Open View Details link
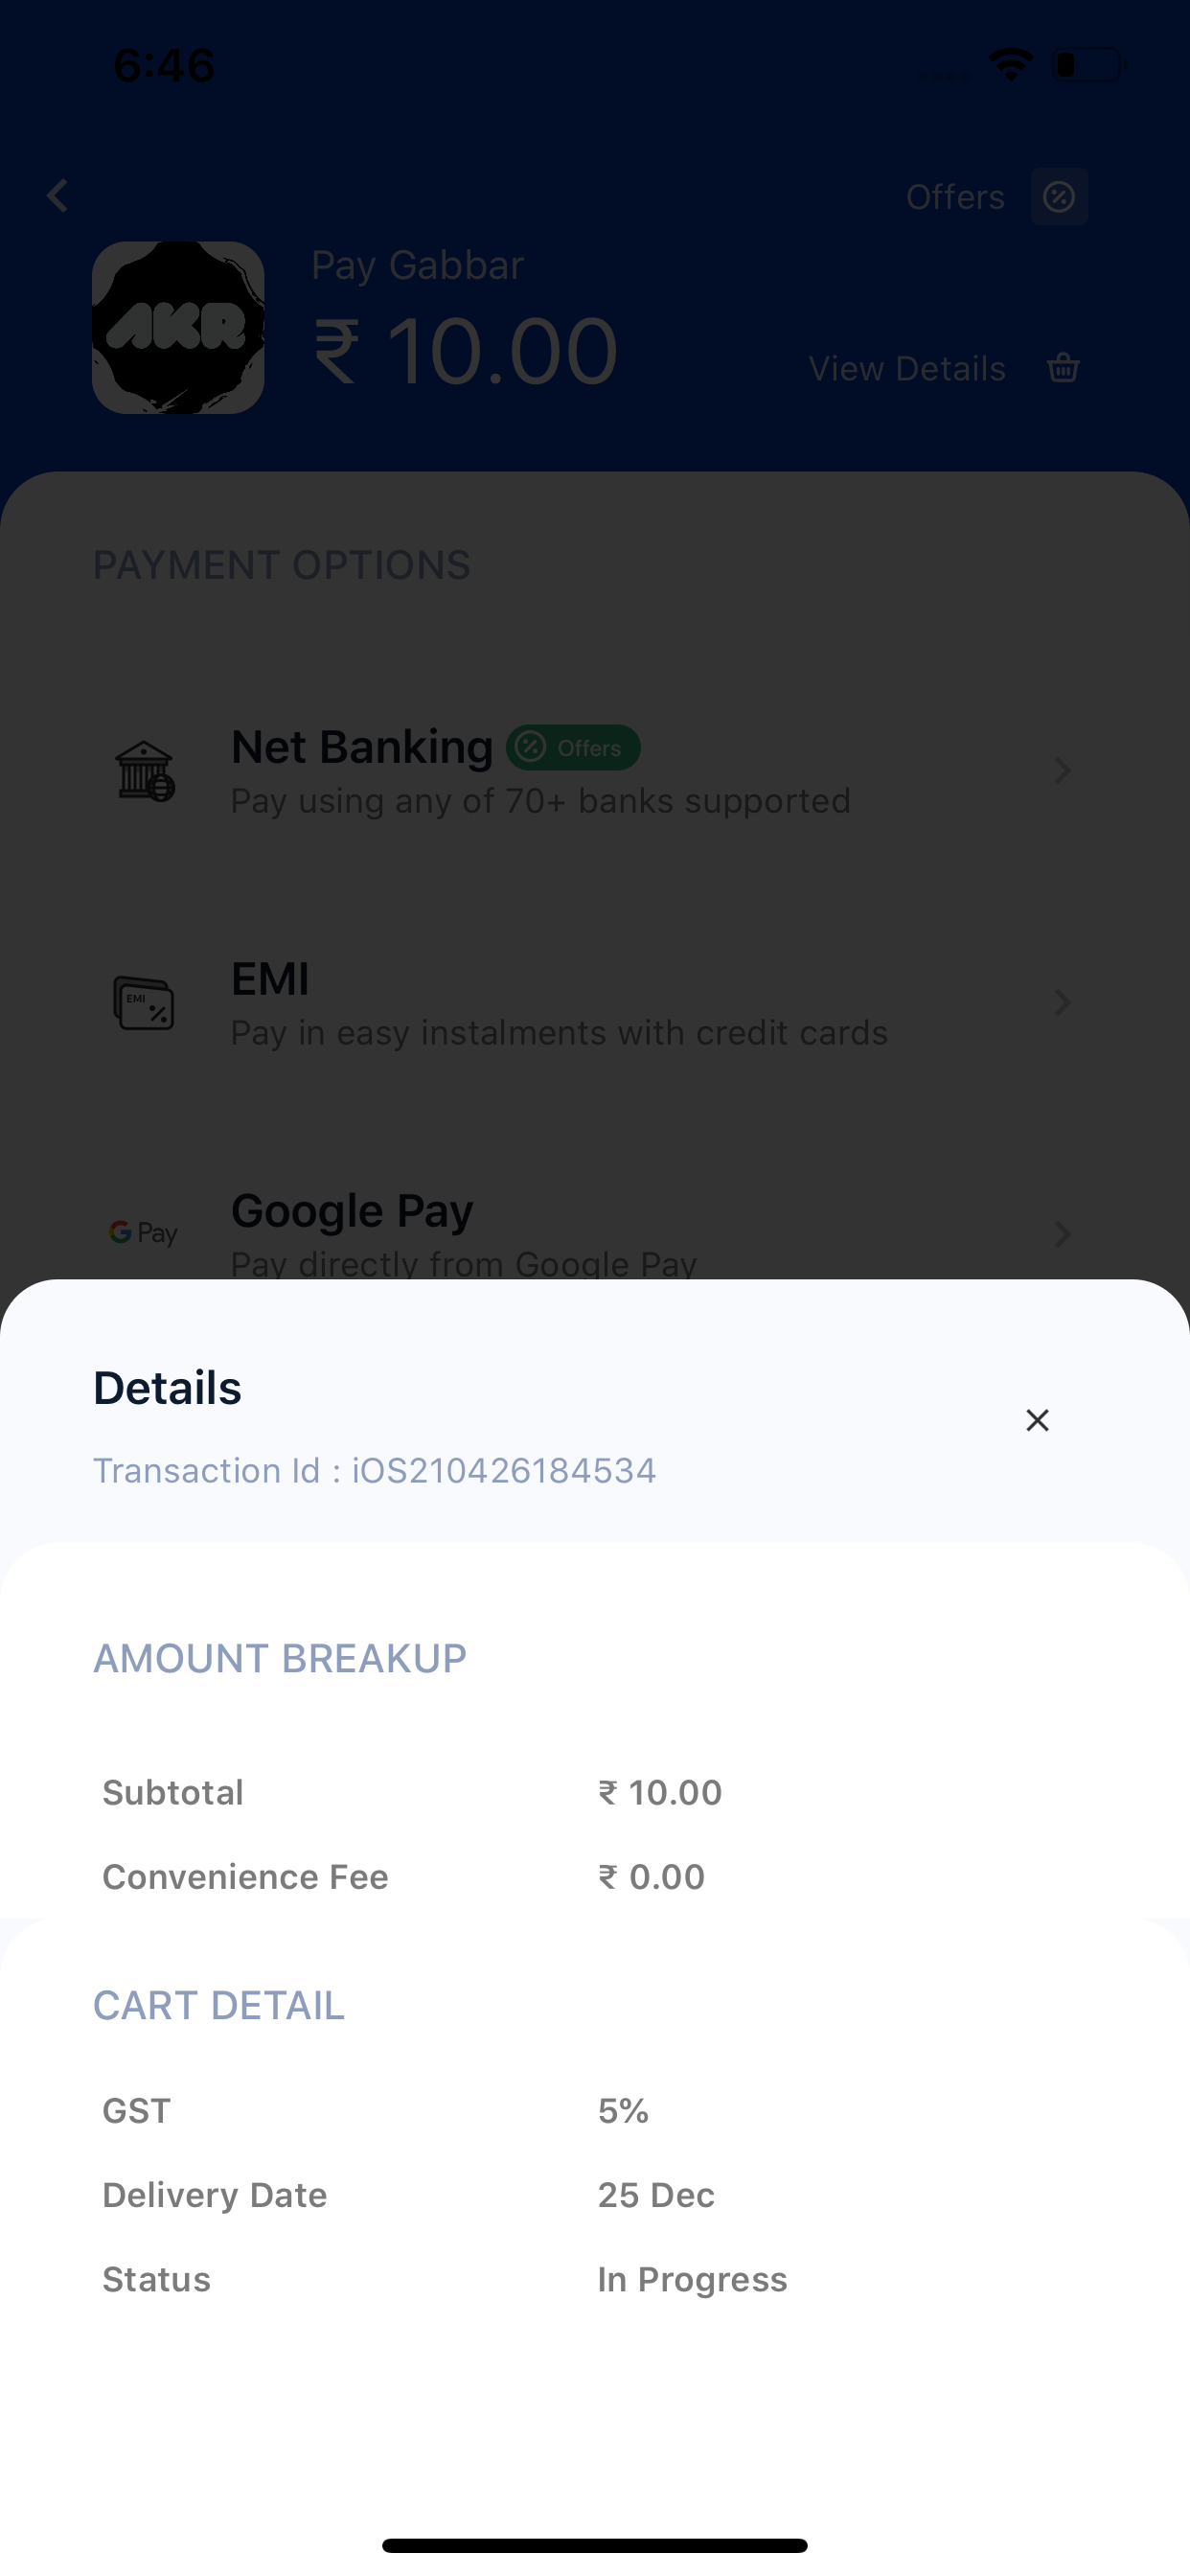The image size is (1190, 2576). point(907,369)
